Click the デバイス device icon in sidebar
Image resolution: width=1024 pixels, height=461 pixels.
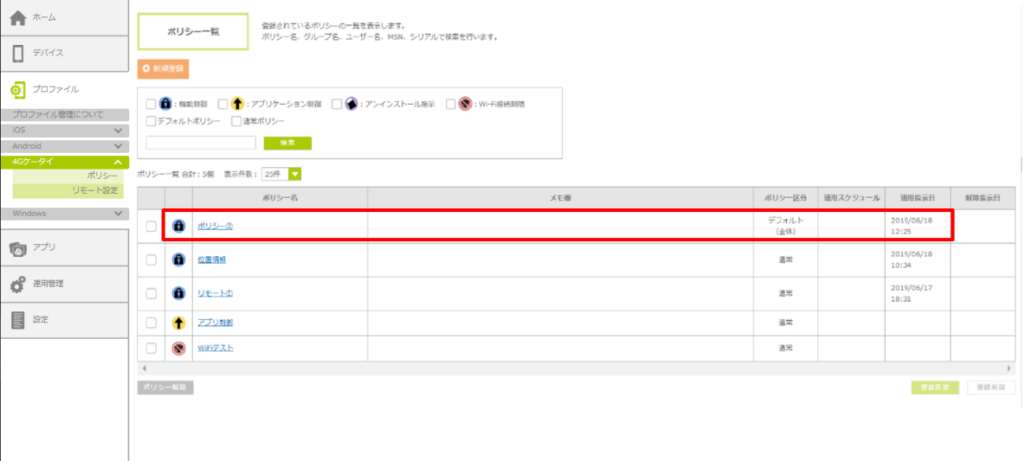coord(18,53)
